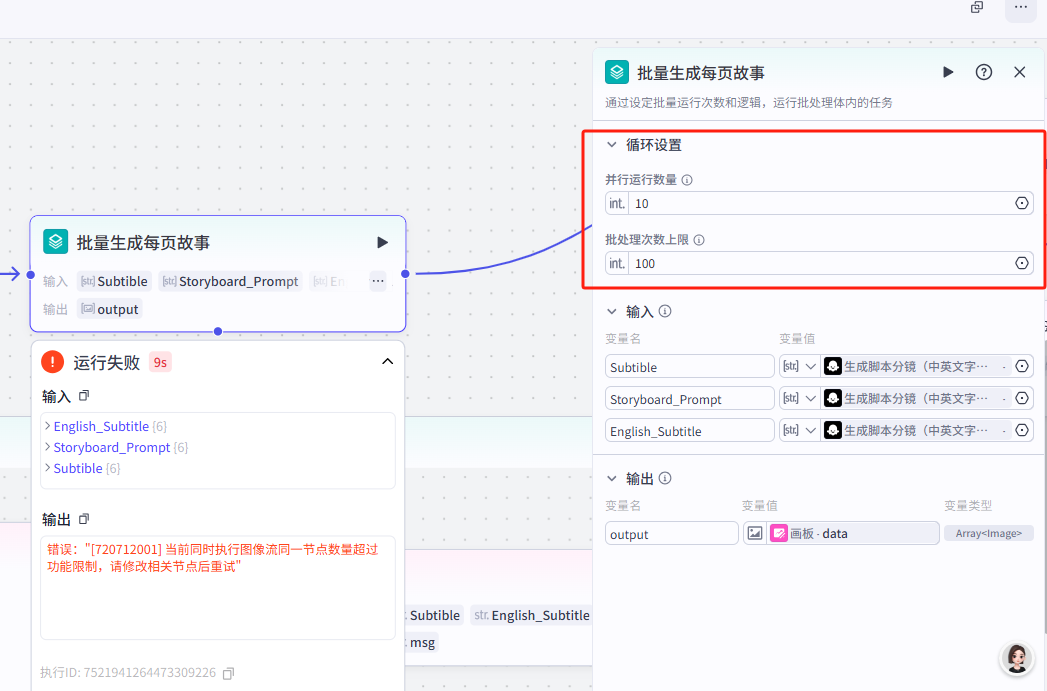Close the 批量生成每页故事 settings panel
Image resolution: width=1047 pixels, height=691 pixels.
pyautogui.click(x=1020, y=72)
